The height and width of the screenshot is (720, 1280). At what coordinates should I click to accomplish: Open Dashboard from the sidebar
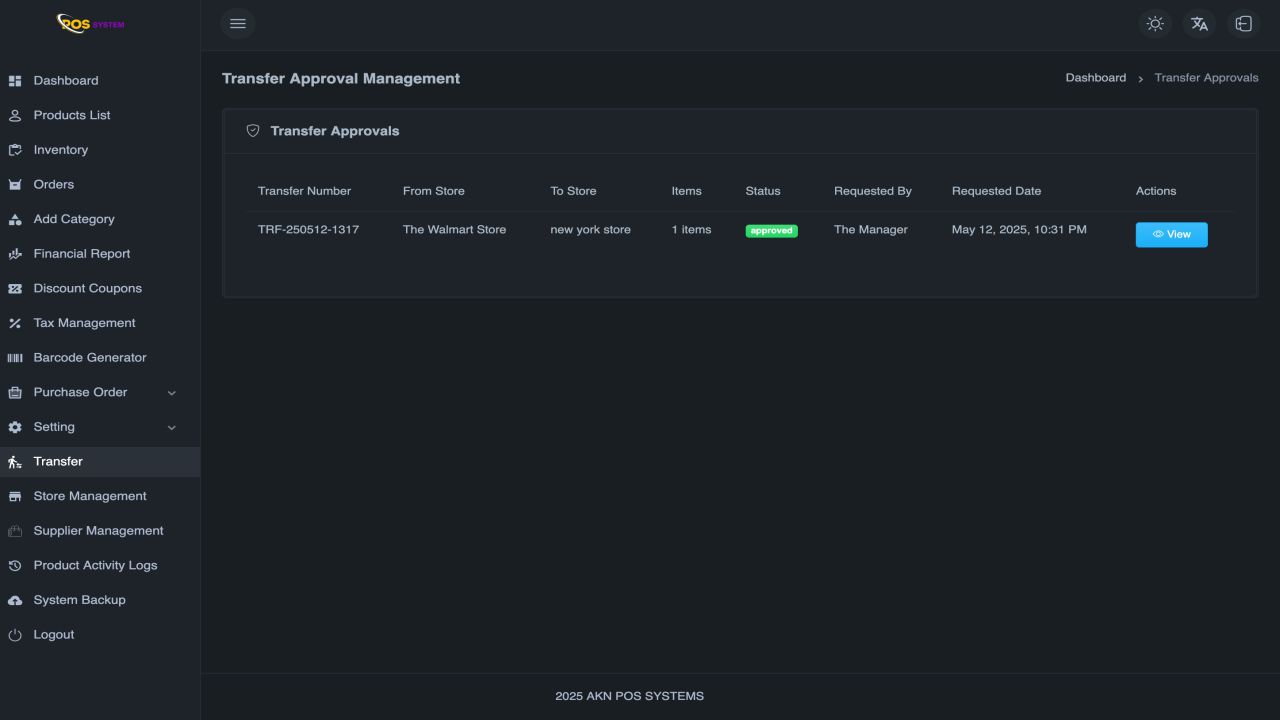66,81
